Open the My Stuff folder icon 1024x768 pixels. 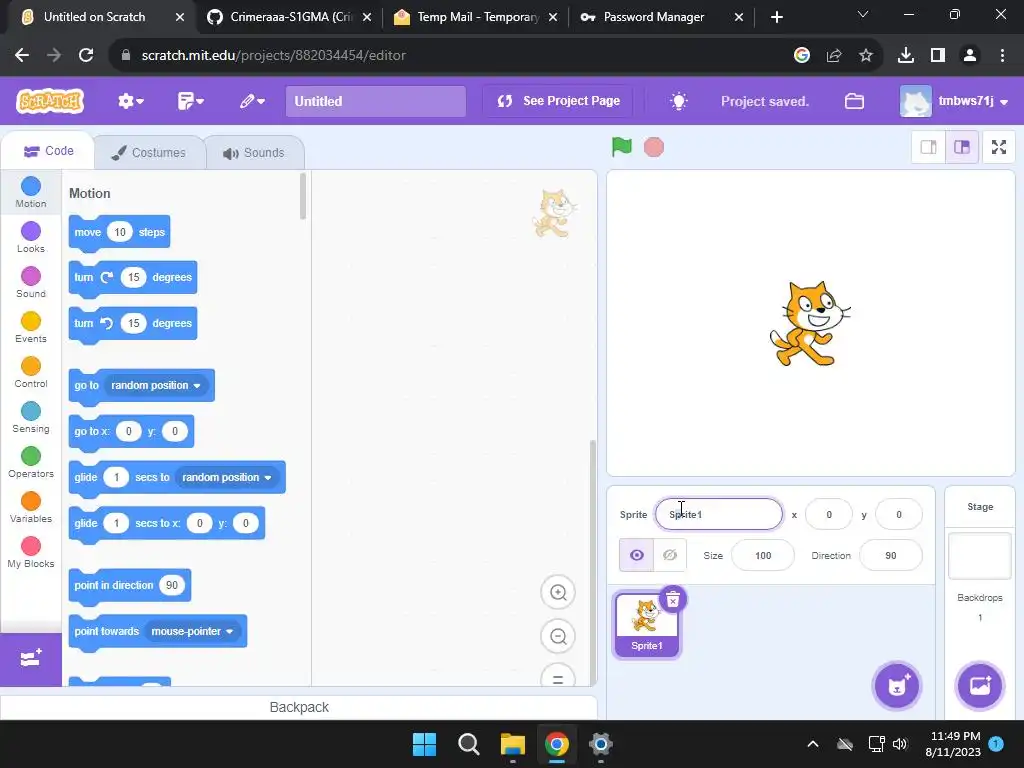854,101
